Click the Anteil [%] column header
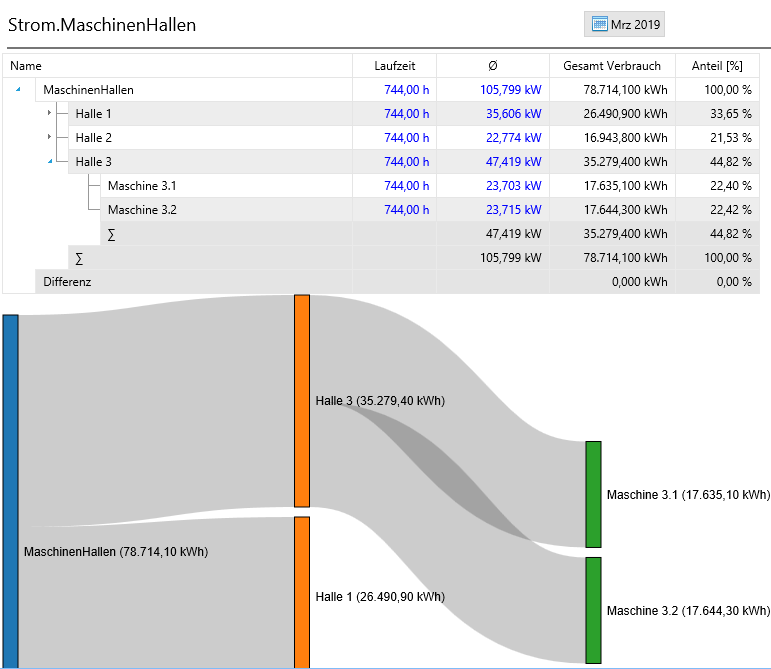Viewport: 771px width, 669px height. (x=716, y=66)
